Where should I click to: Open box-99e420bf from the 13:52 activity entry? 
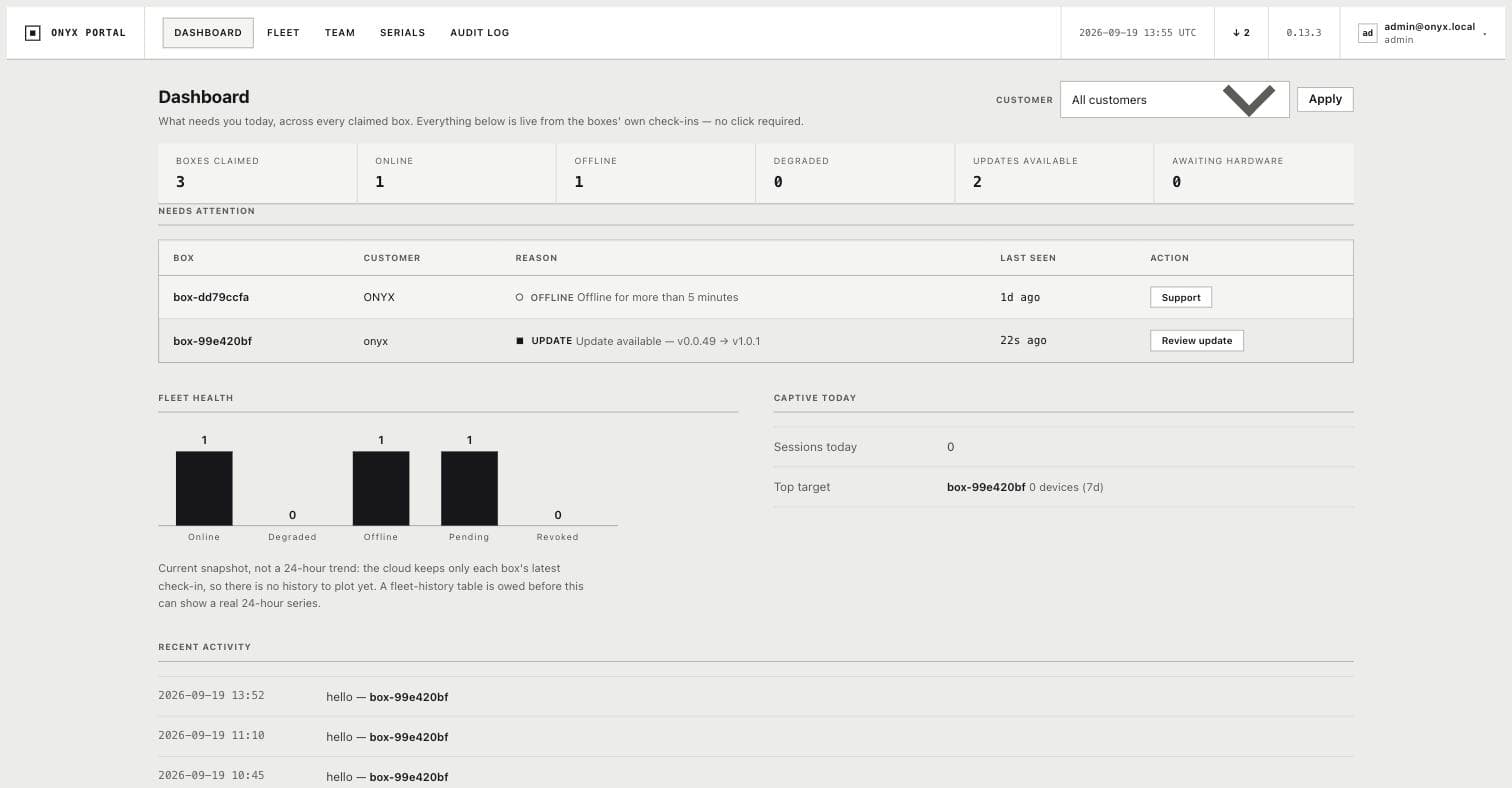[409, 697]
